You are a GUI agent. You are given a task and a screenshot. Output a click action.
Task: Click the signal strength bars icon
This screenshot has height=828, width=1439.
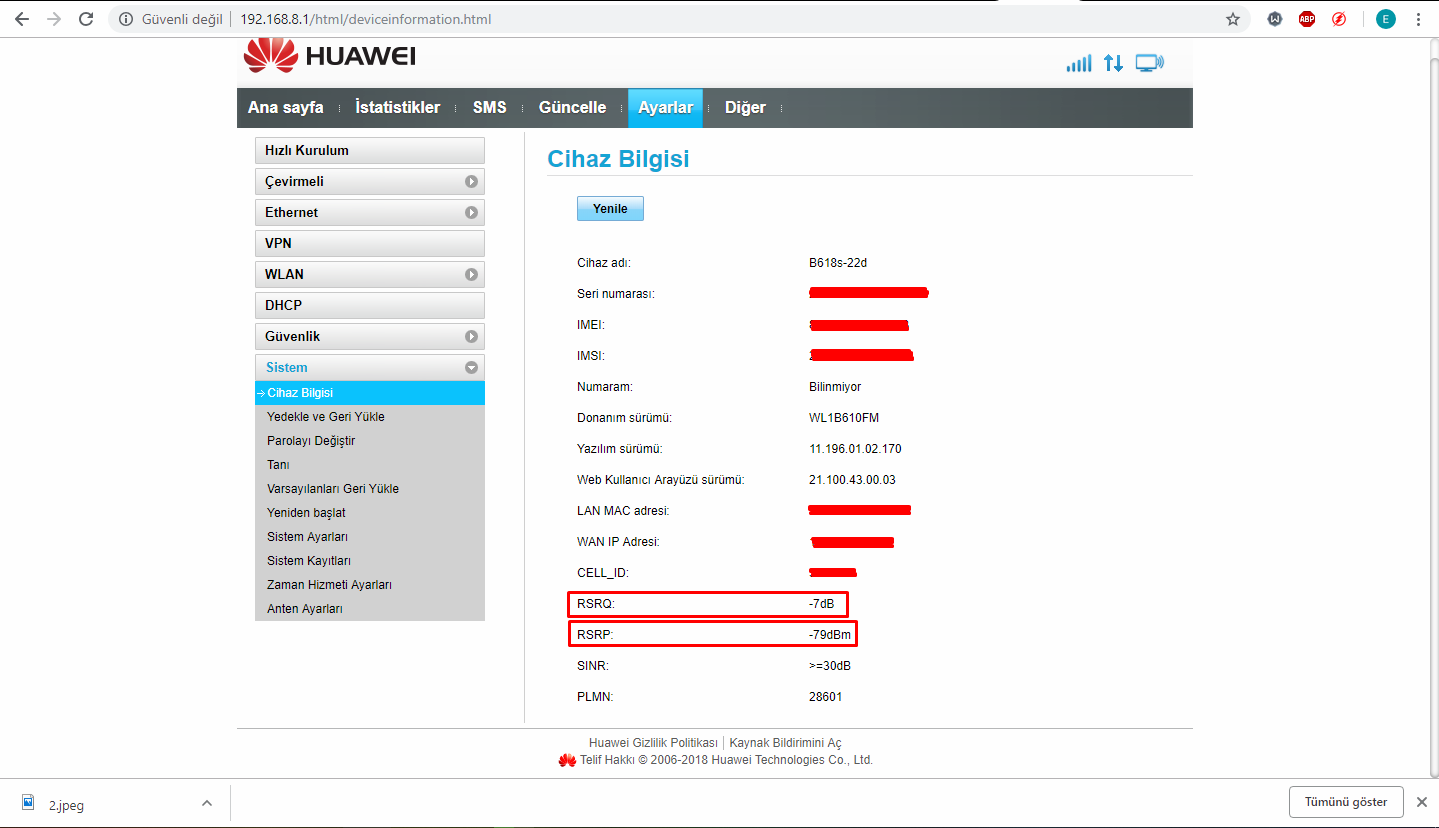[1079, 63]
